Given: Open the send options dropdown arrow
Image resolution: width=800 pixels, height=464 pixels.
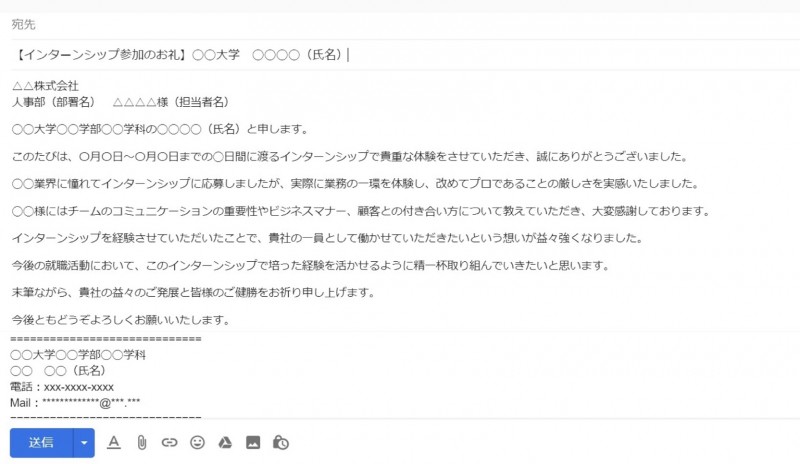Looking at the screenshot, I should (84, 443).
